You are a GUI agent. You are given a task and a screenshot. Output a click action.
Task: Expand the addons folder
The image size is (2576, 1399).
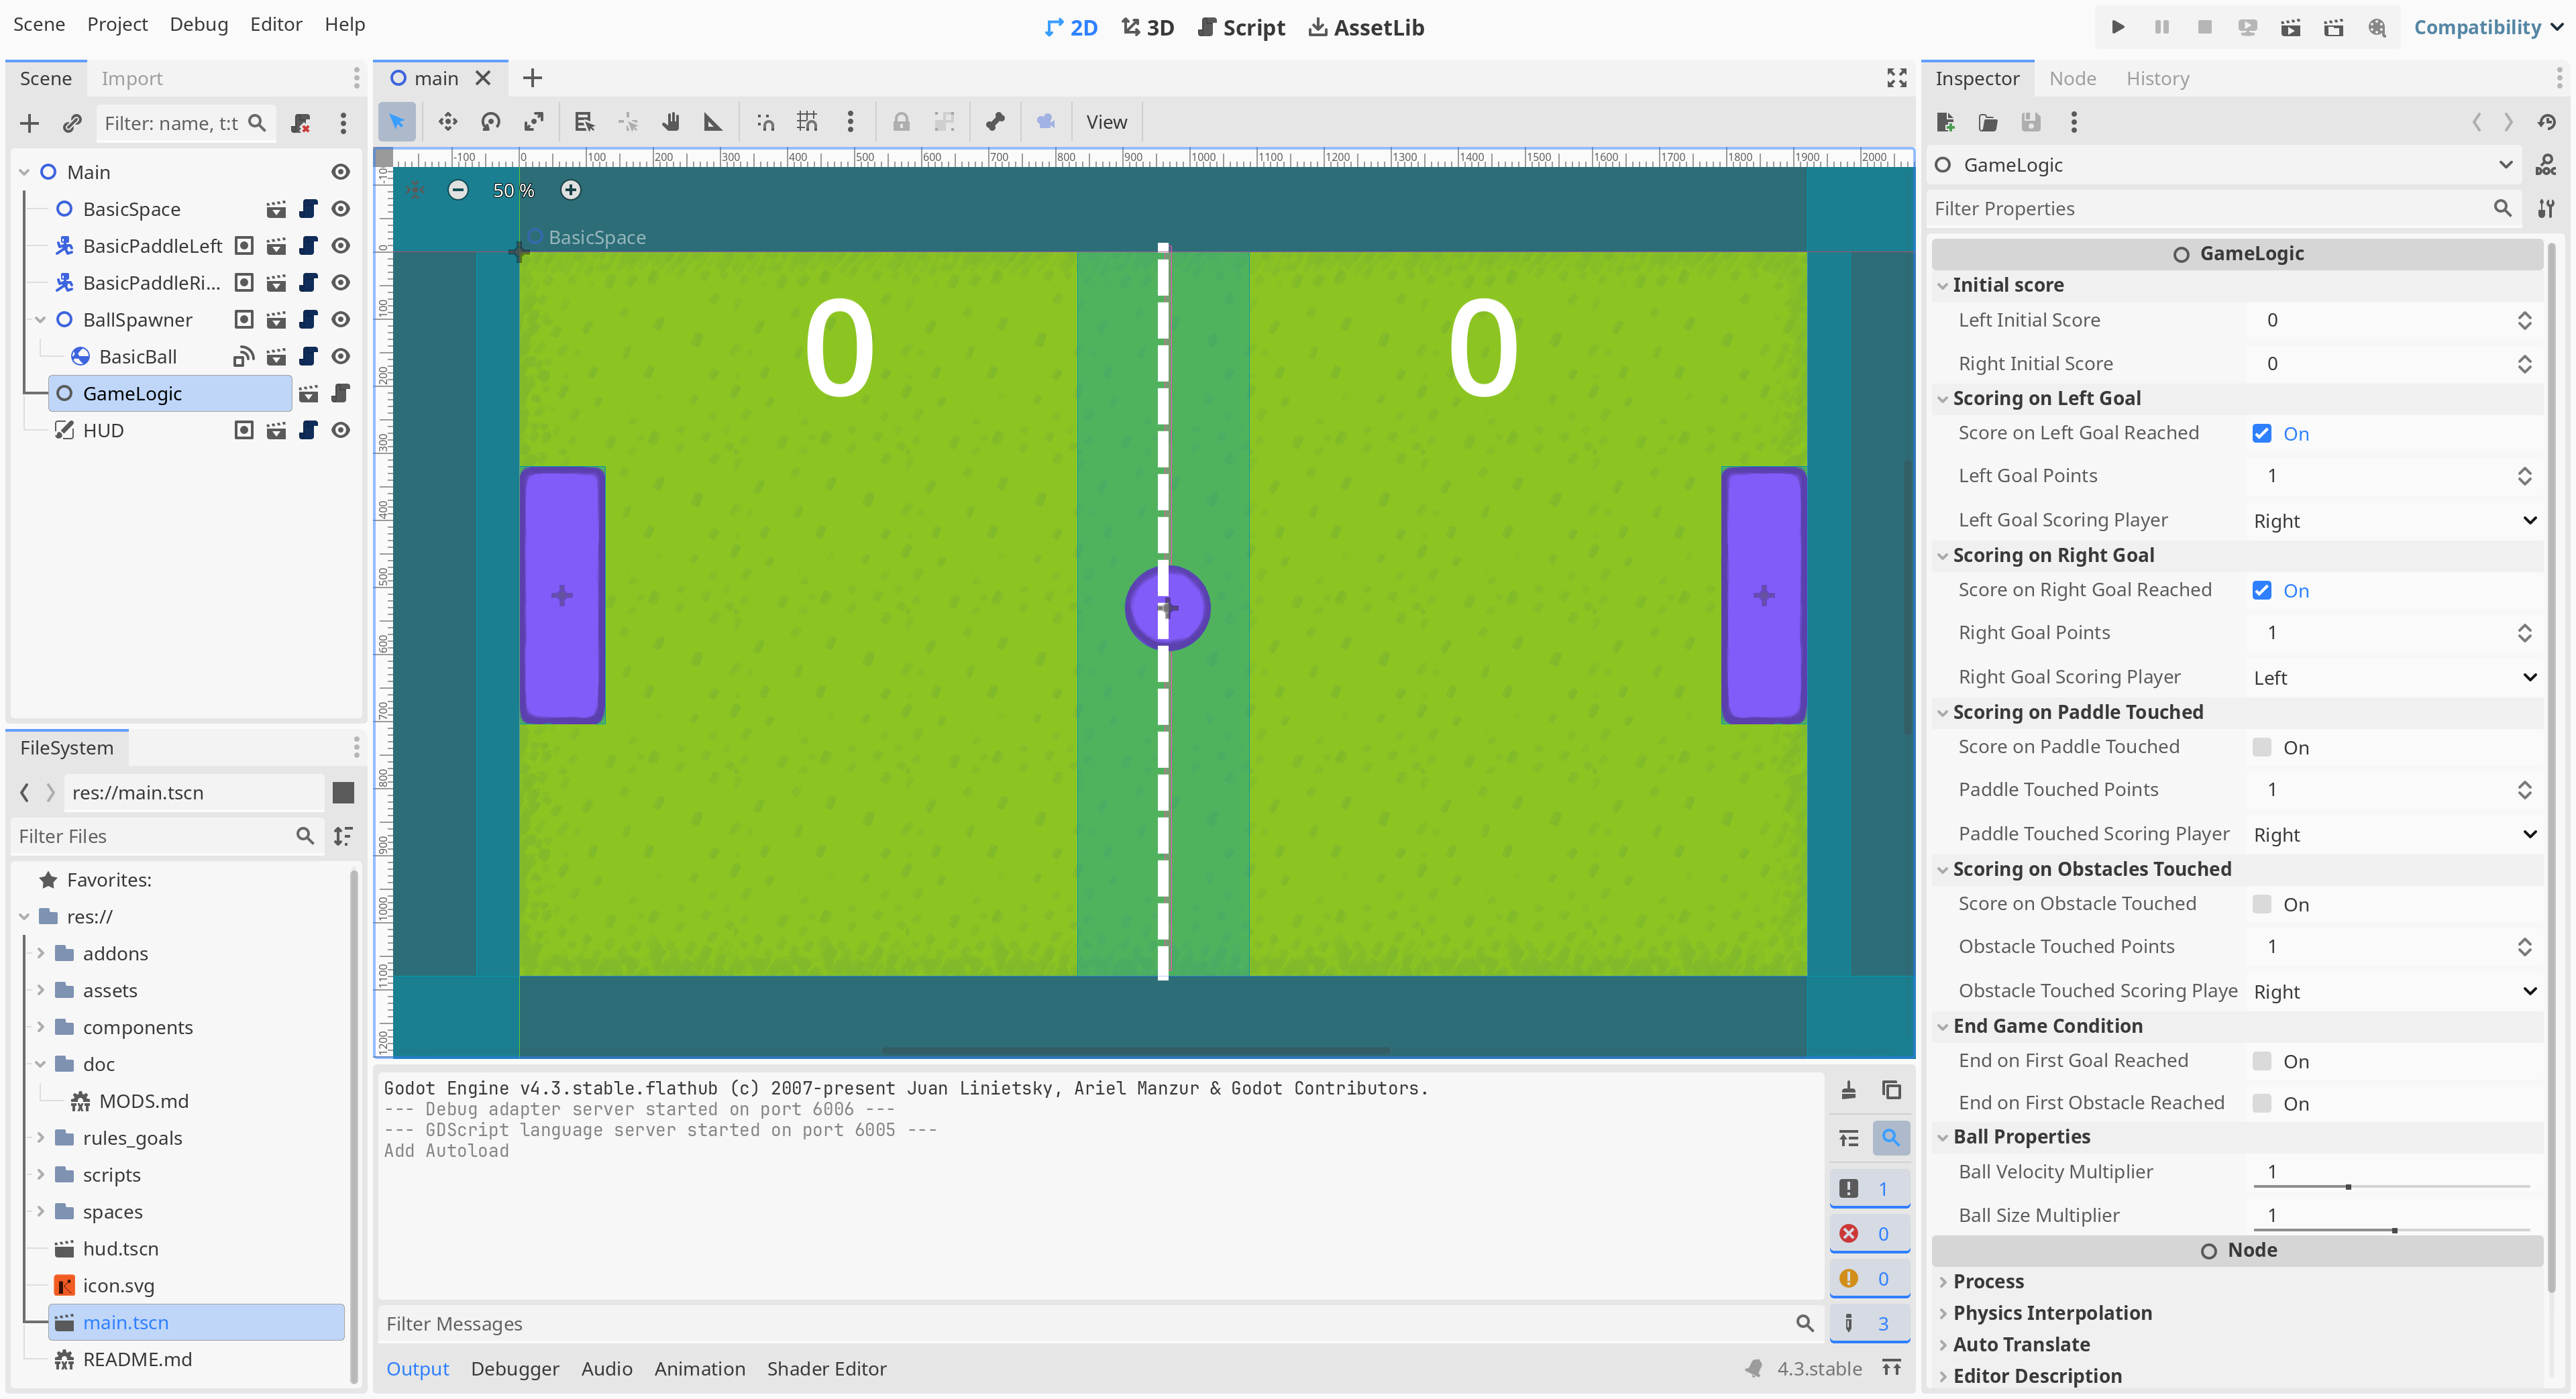tap(40, 954)
